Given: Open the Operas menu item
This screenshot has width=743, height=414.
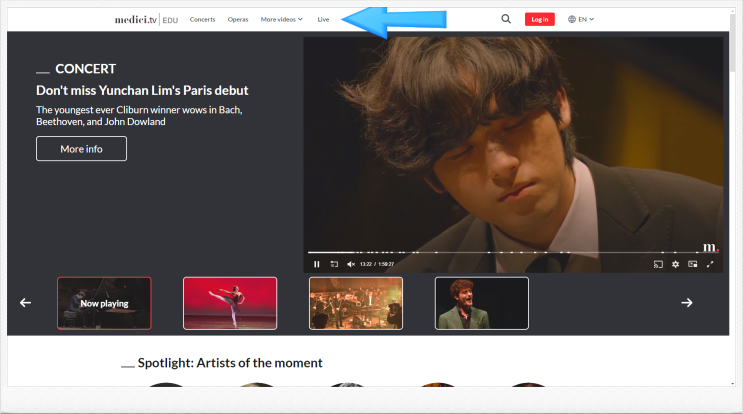Looking at the screenshot, I should [x=238, y=19].
